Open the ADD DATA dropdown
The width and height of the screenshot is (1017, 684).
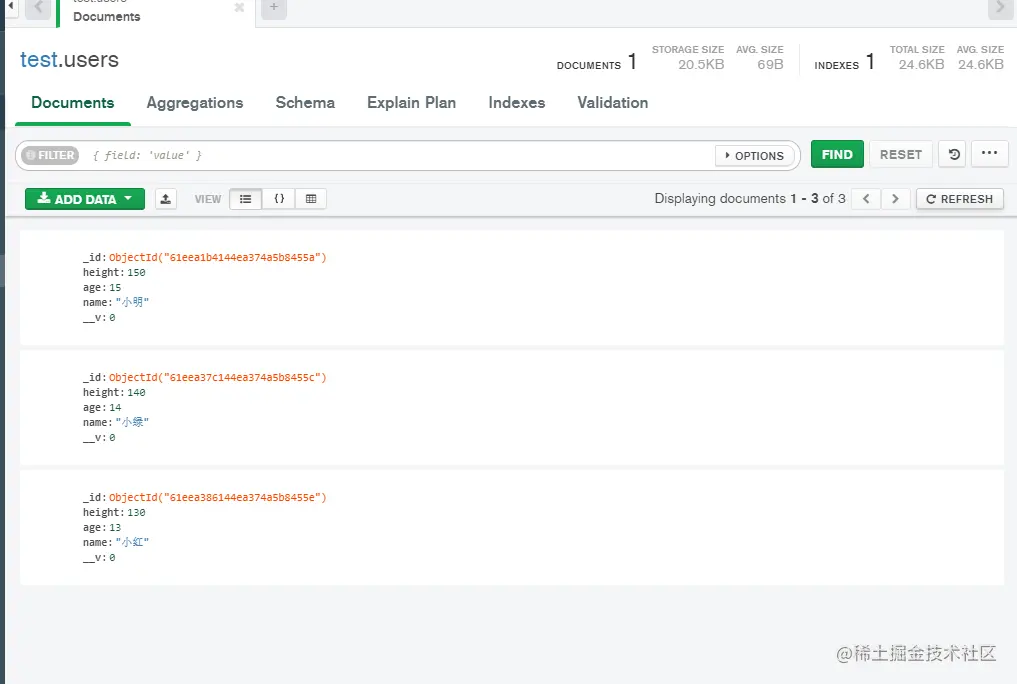click(x=85, y=199)
